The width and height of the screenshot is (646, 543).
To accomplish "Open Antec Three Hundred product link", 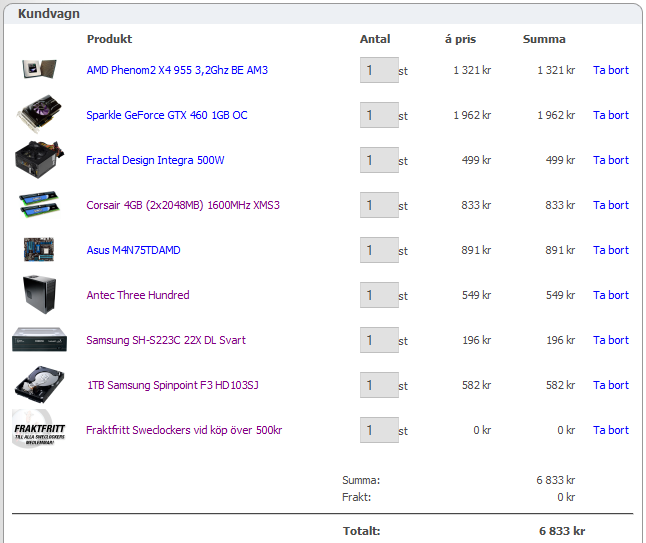I will (138, 295).
